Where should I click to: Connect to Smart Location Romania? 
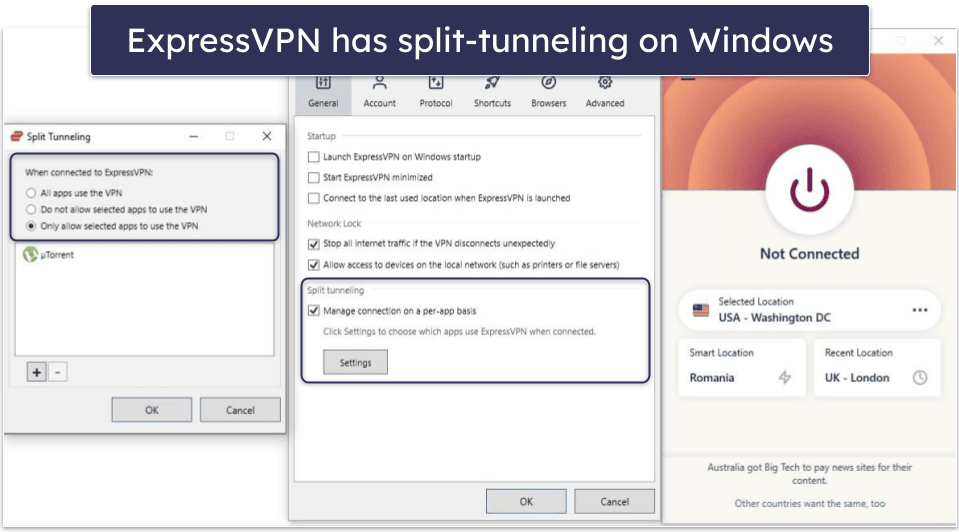coord(741,368)
